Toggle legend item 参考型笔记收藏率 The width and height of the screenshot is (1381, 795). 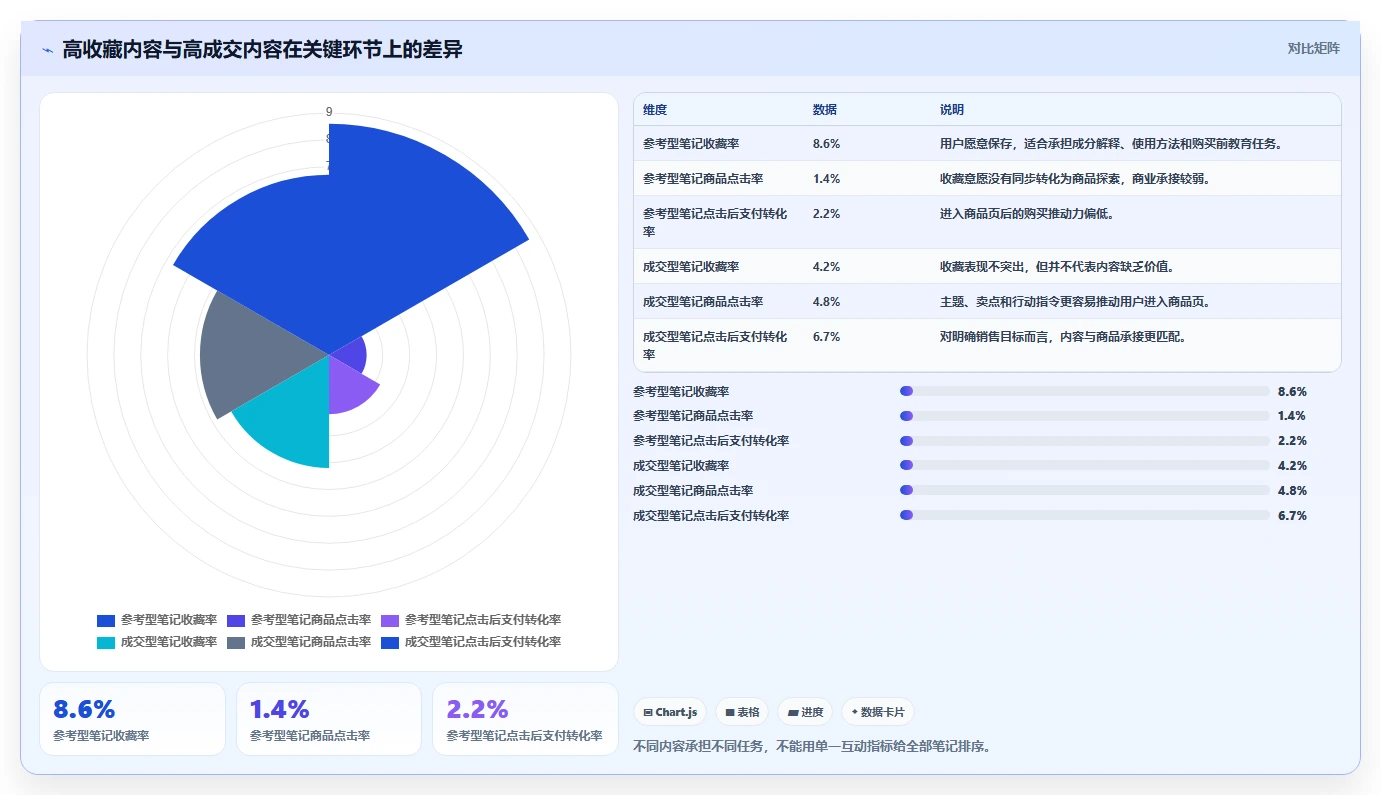click(x=157, y=620)
